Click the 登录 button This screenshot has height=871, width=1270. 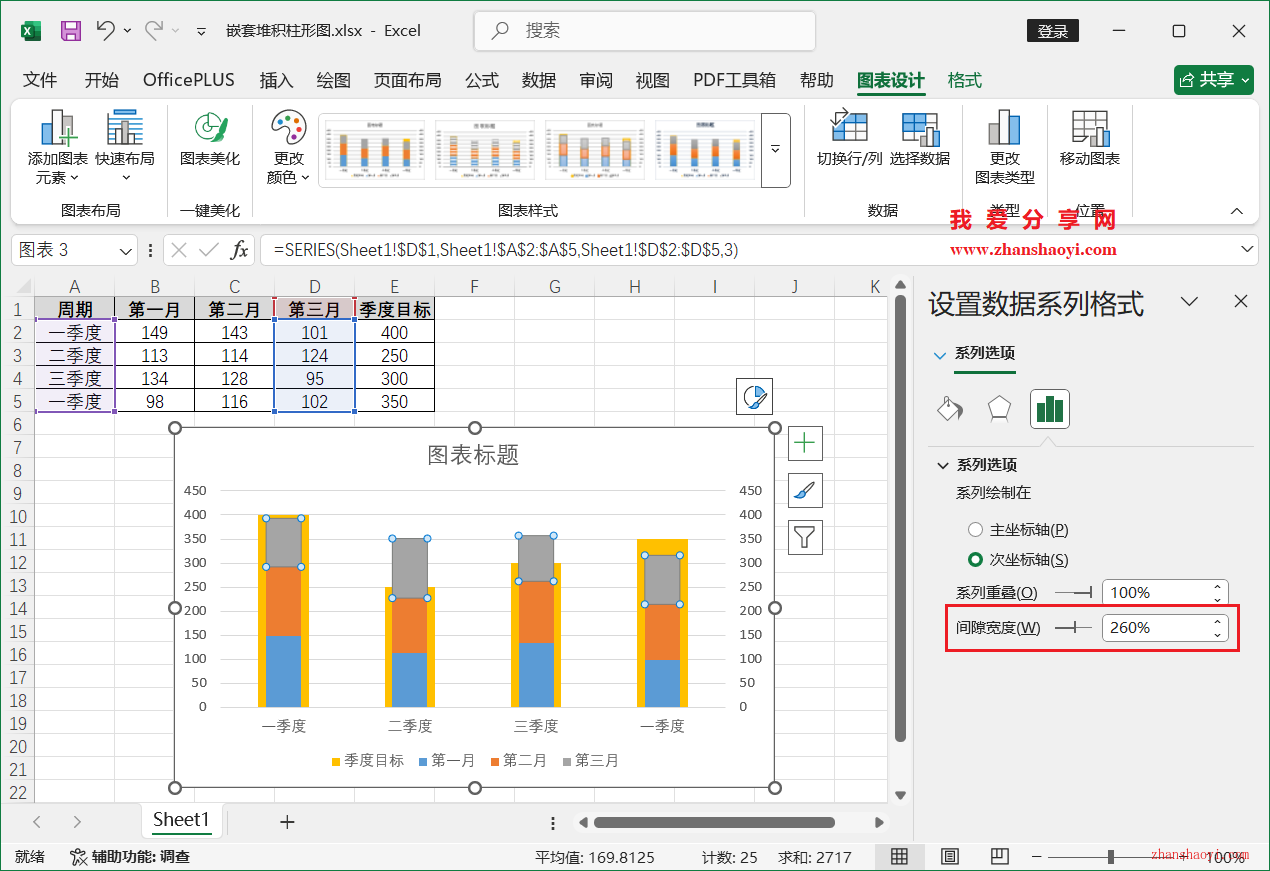click(x=1052, y=30)
